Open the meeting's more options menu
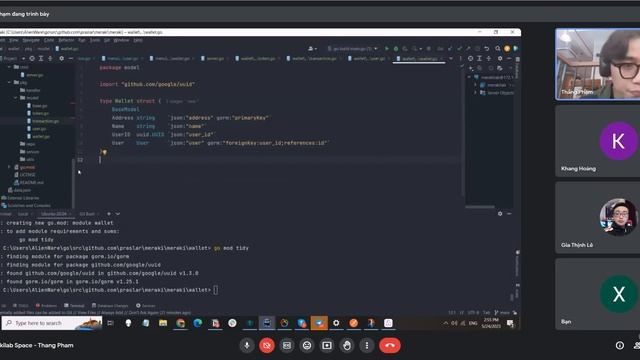Viewport: 640px width, 360px height. point(367,346)
